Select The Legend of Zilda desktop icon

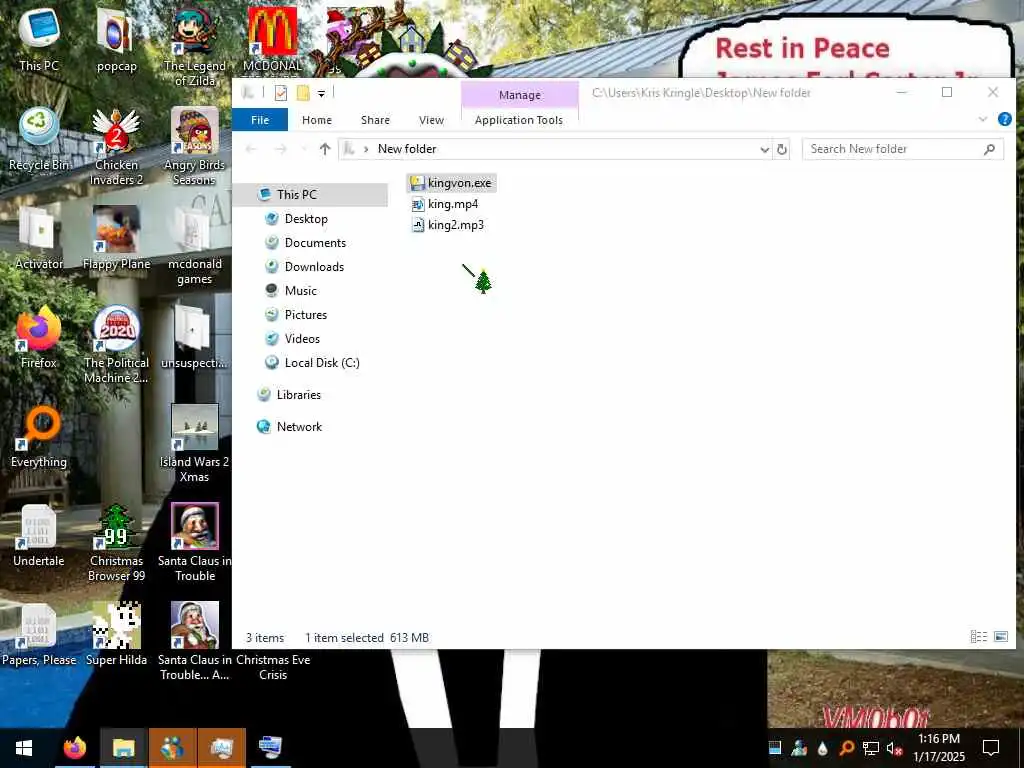click(195, 47)
